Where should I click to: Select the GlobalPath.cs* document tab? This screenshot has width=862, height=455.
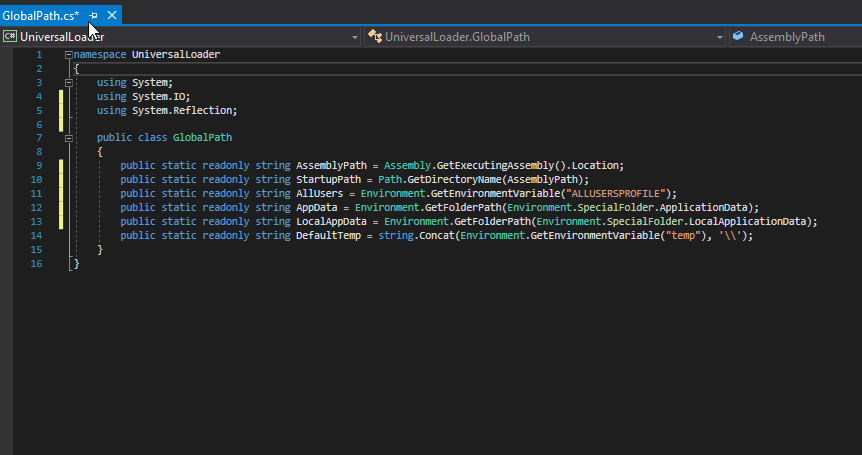(x=41, y=15)
